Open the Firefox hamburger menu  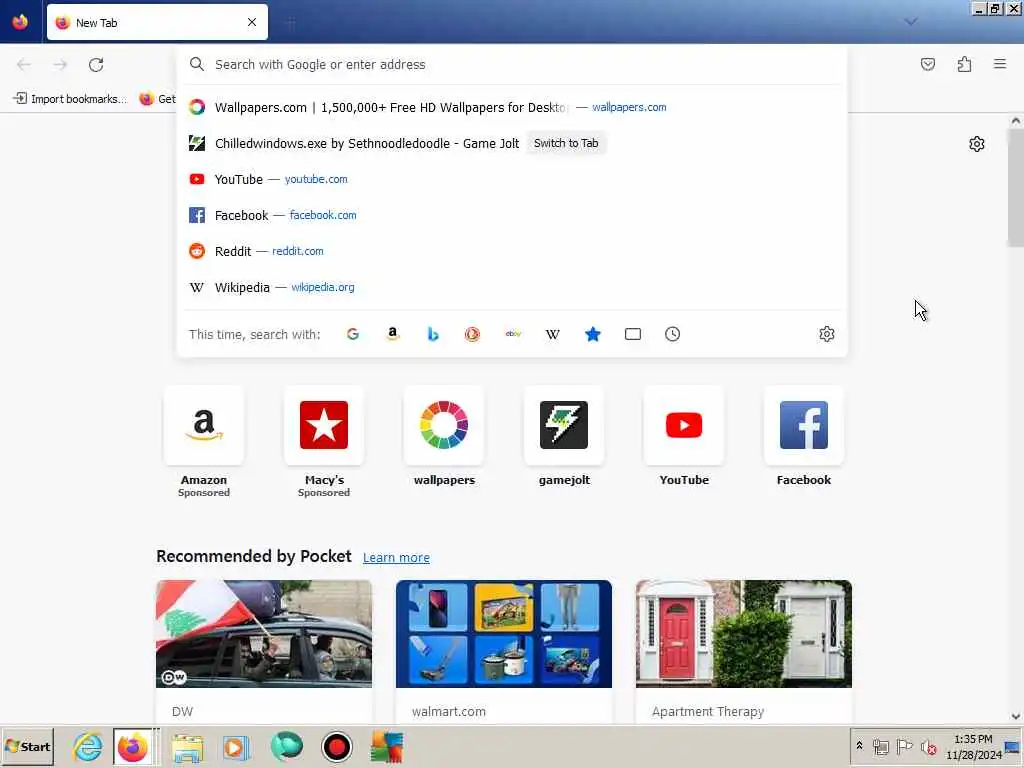(x=1000, y=64)
